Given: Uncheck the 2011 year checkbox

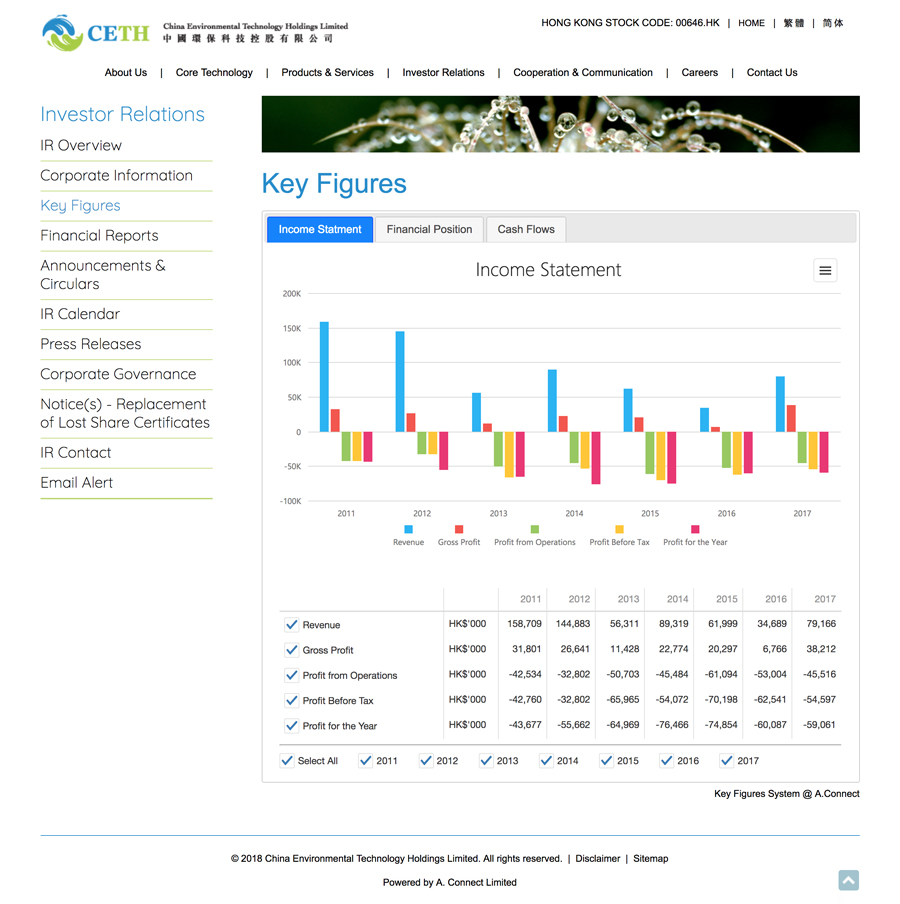Looking at the screenshot, I should click(x=366, y=760).
